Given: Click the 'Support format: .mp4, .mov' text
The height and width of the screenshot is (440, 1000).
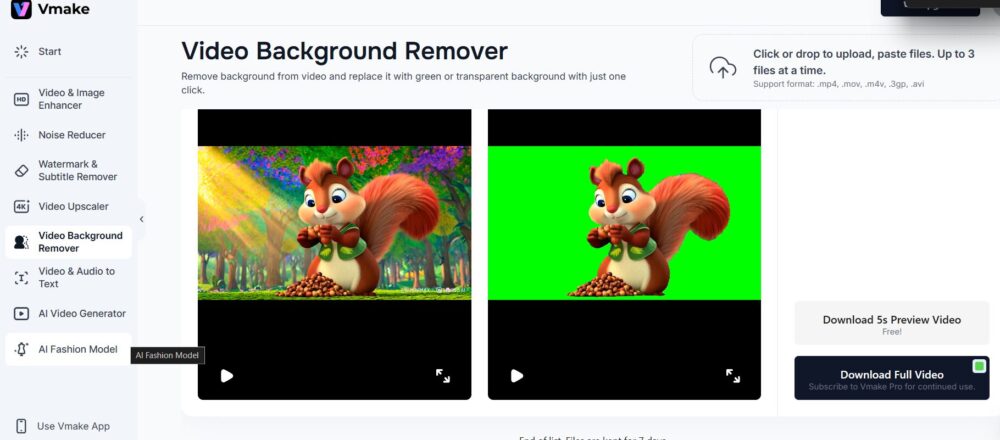Looking at the screenshot, I should (839, 84).
